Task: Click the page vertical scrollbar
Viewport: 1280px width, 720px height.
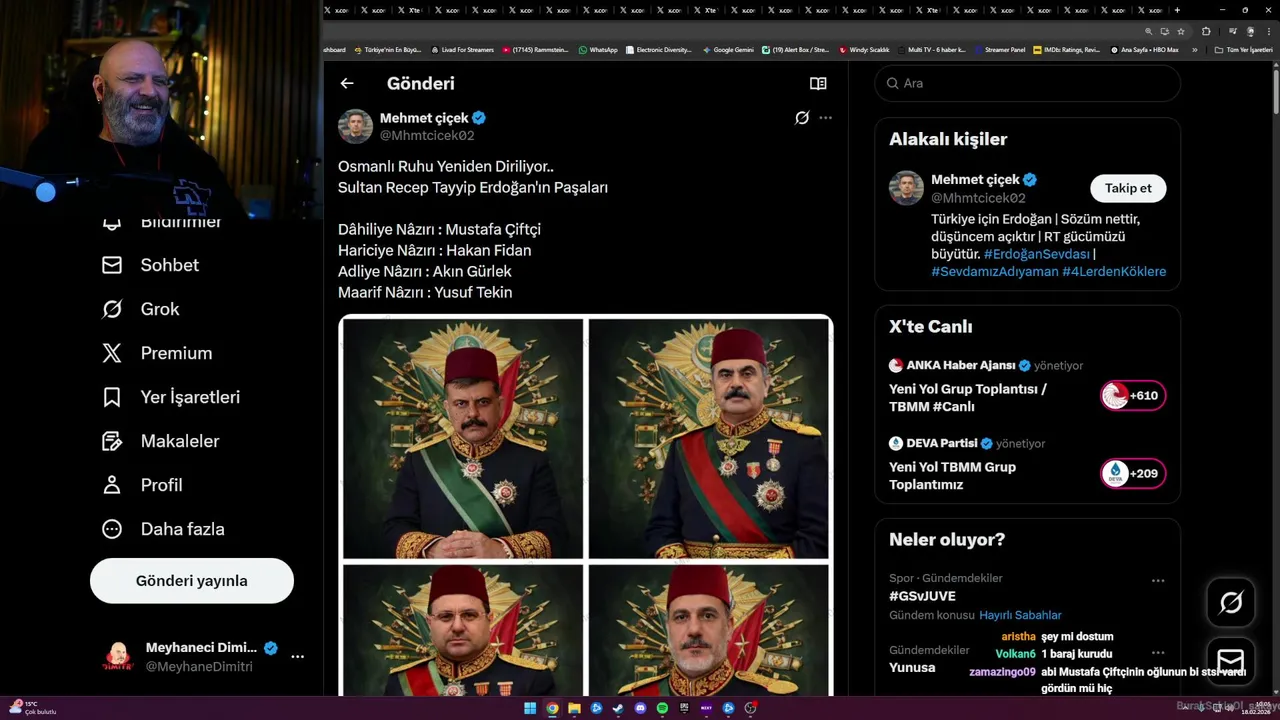Action: click(x=1275, y=90)
